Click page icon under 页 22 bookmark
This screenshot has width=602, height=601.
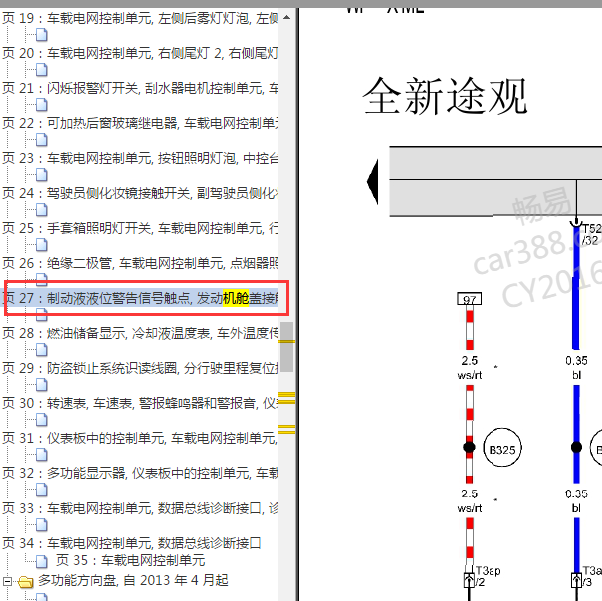point(41,140)
